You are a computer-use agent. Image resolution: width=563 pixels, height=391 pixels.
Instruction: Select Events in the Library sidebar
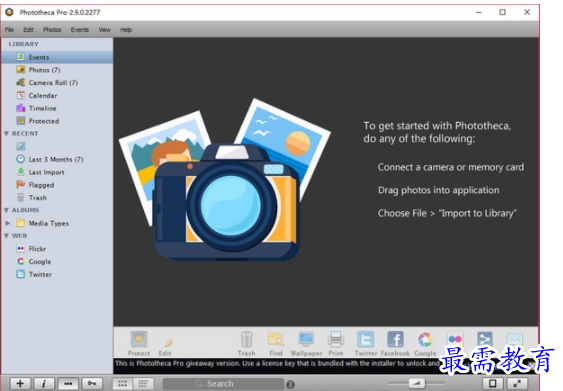[x=57, y=57]
